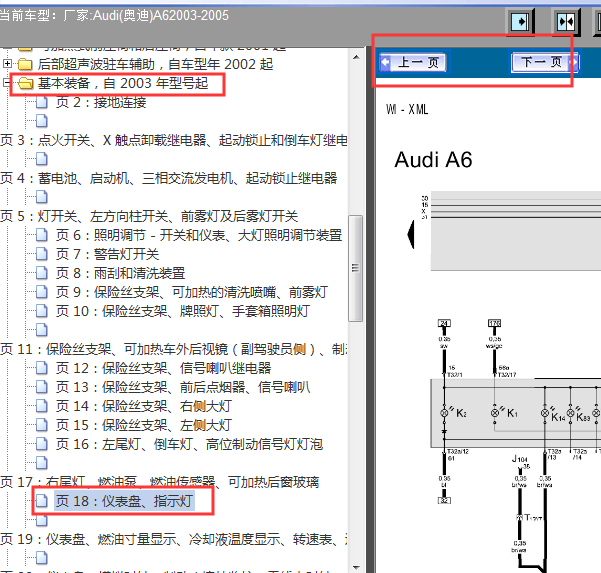Click document icon beside 页 16
Screen dimensions: 601x573
(x=42, y=444)
